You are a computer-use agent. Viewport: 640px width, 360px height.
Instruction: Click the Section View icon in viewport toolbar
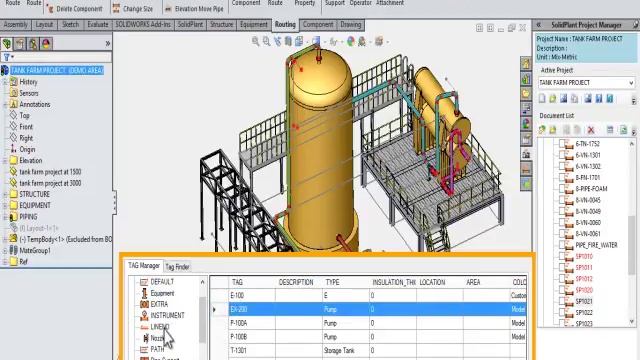(x=289, y=41)
